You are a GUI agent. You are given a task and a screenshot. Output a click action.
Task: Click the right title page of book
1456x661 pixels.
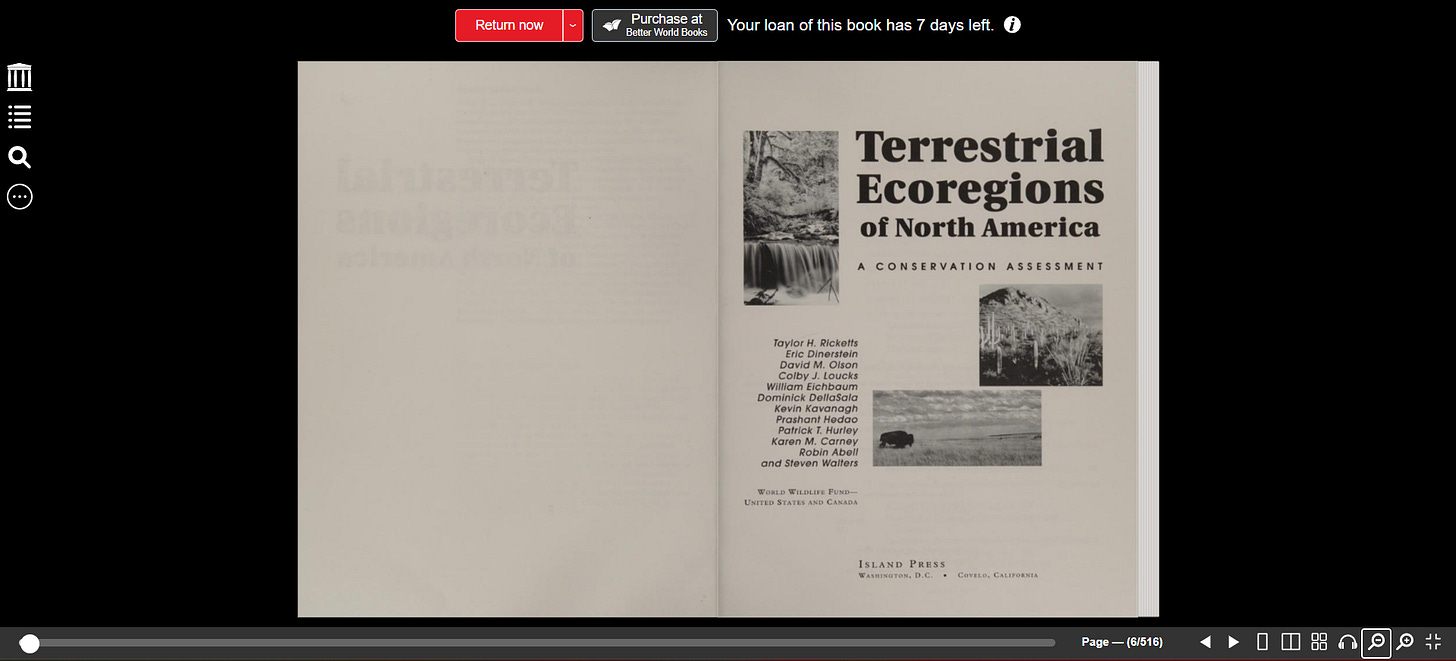tap(928, 339)
